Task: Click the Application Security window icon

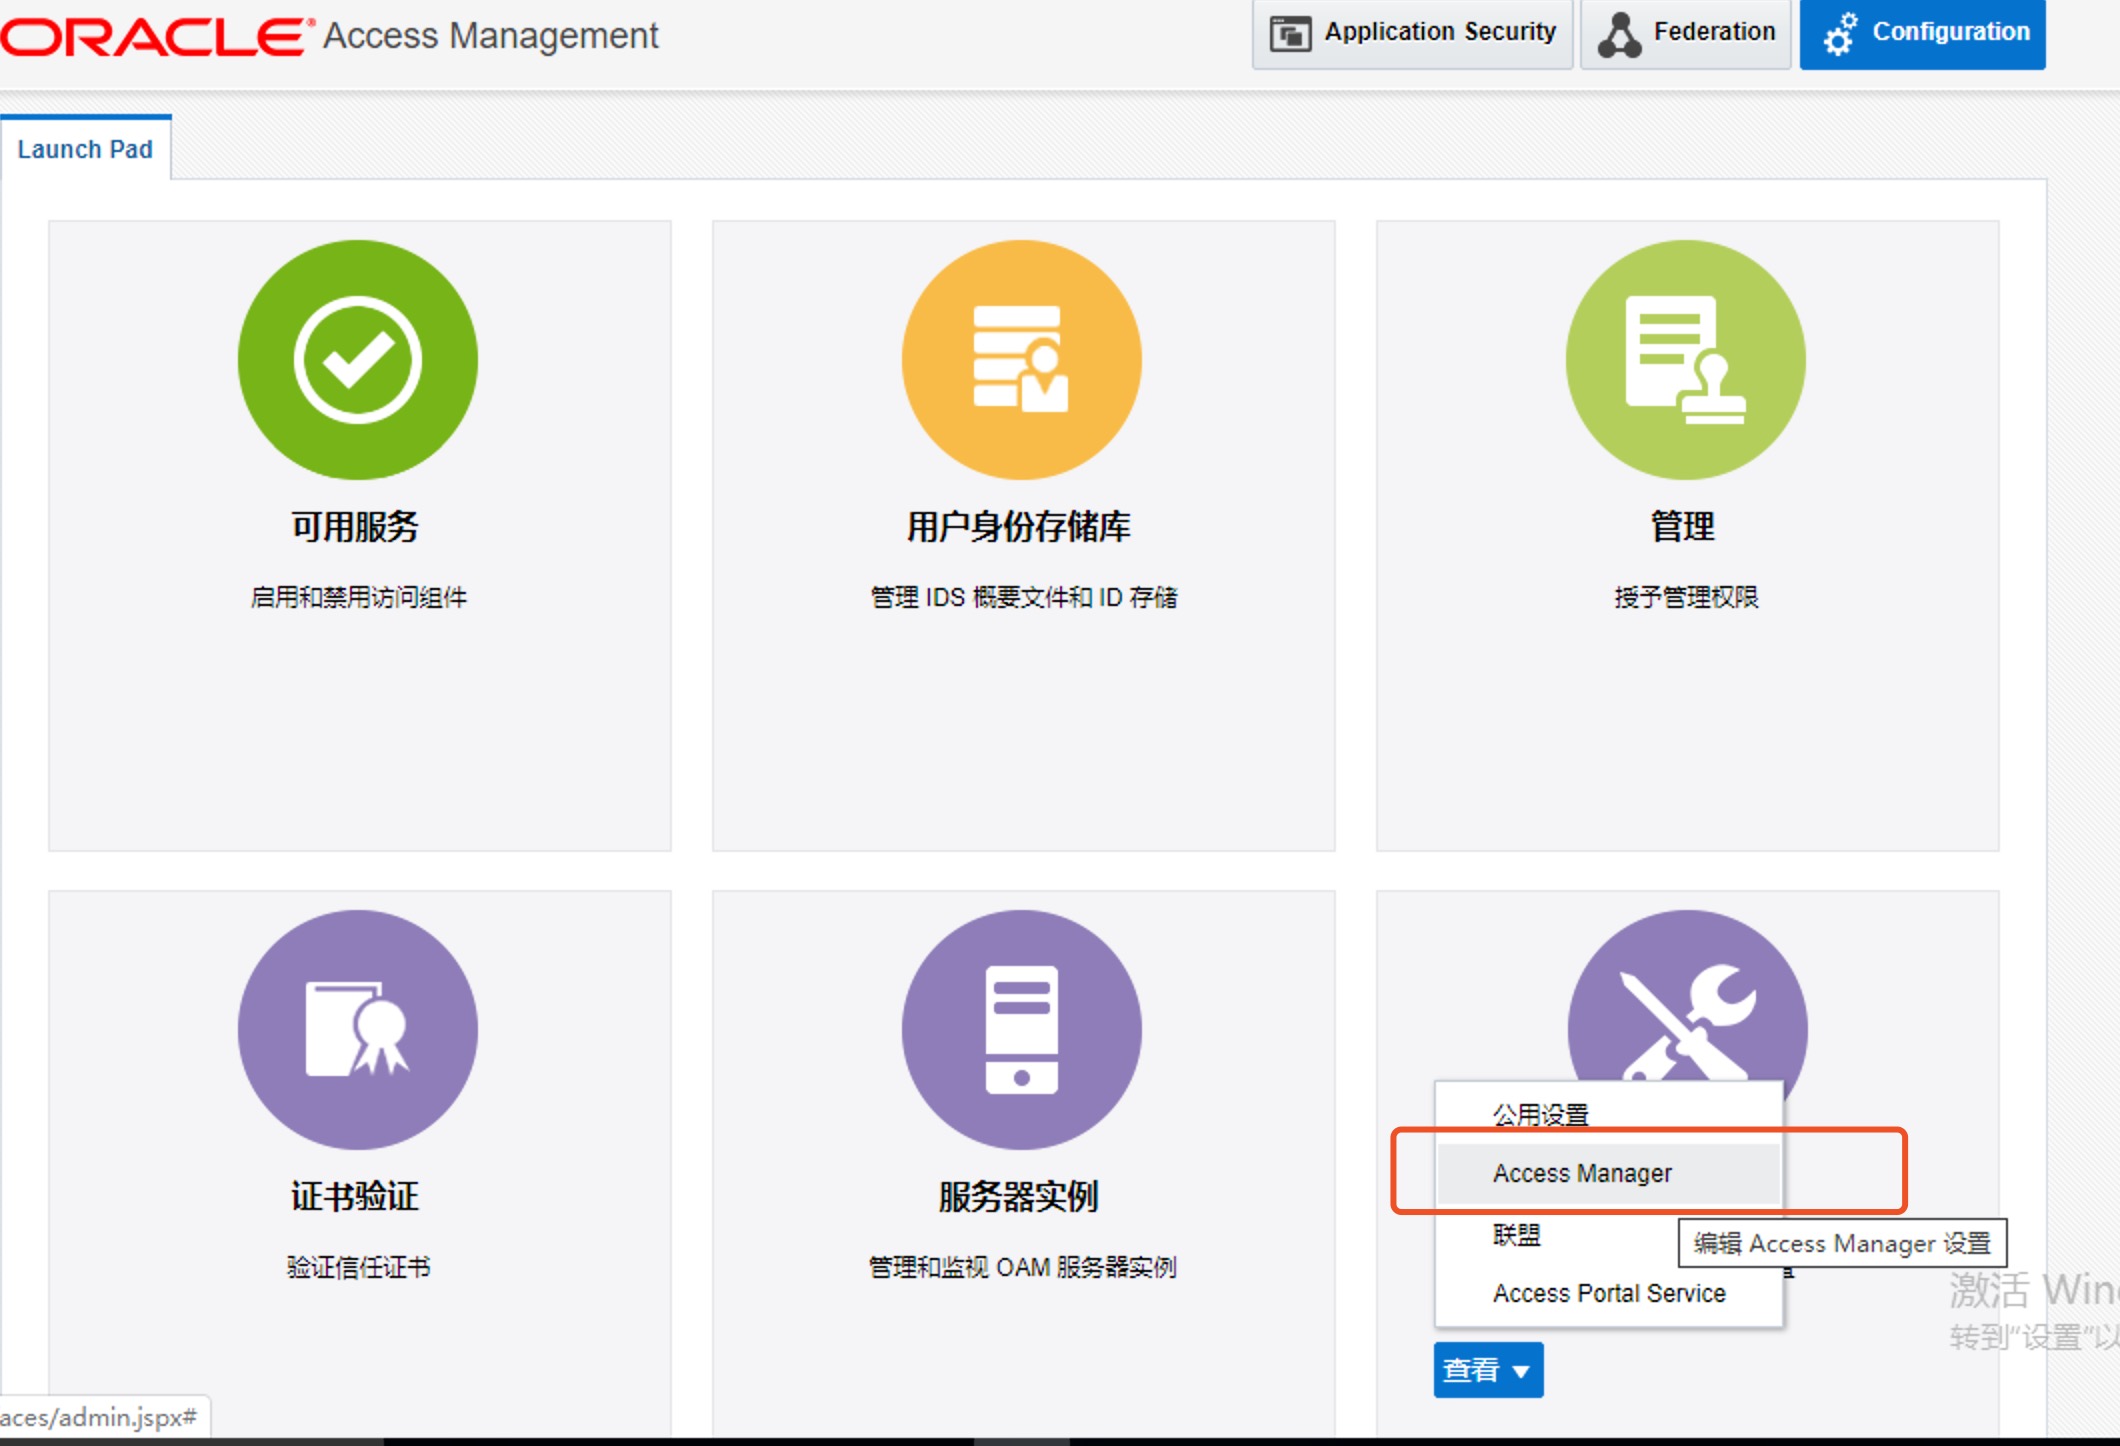Action: [1290, 34]
